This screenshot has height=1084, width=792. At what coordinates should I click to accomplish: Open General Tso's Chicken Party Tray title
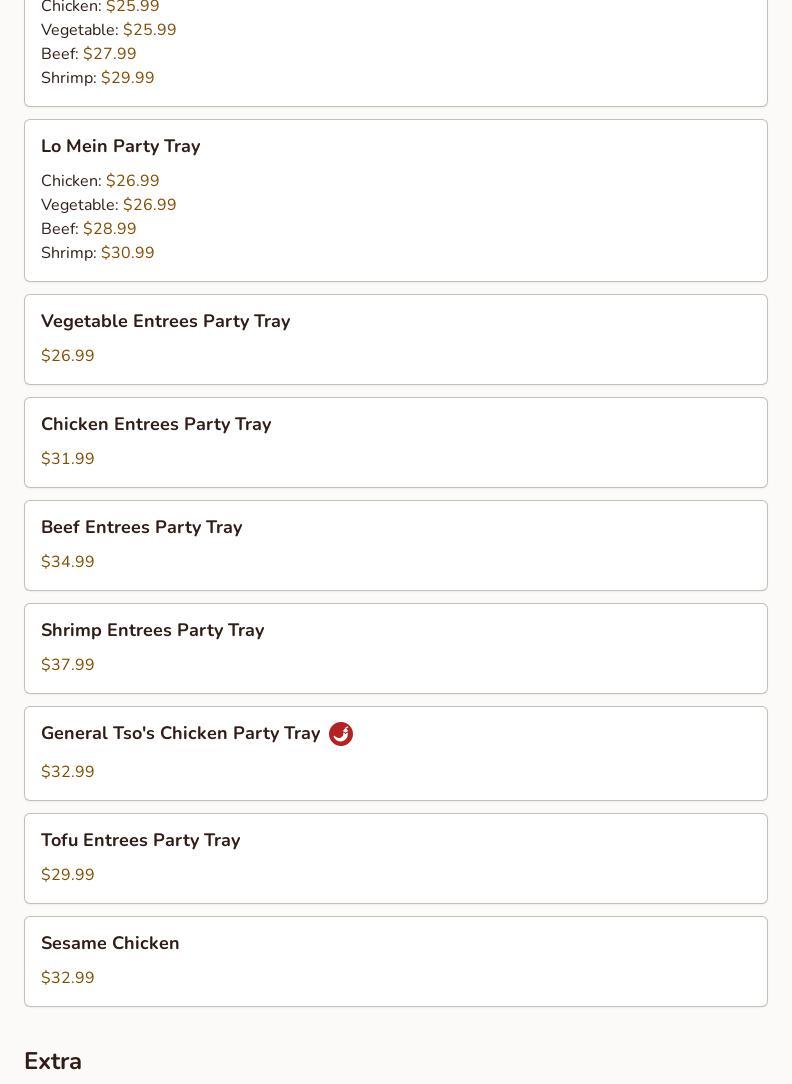(x=181, y=733)
